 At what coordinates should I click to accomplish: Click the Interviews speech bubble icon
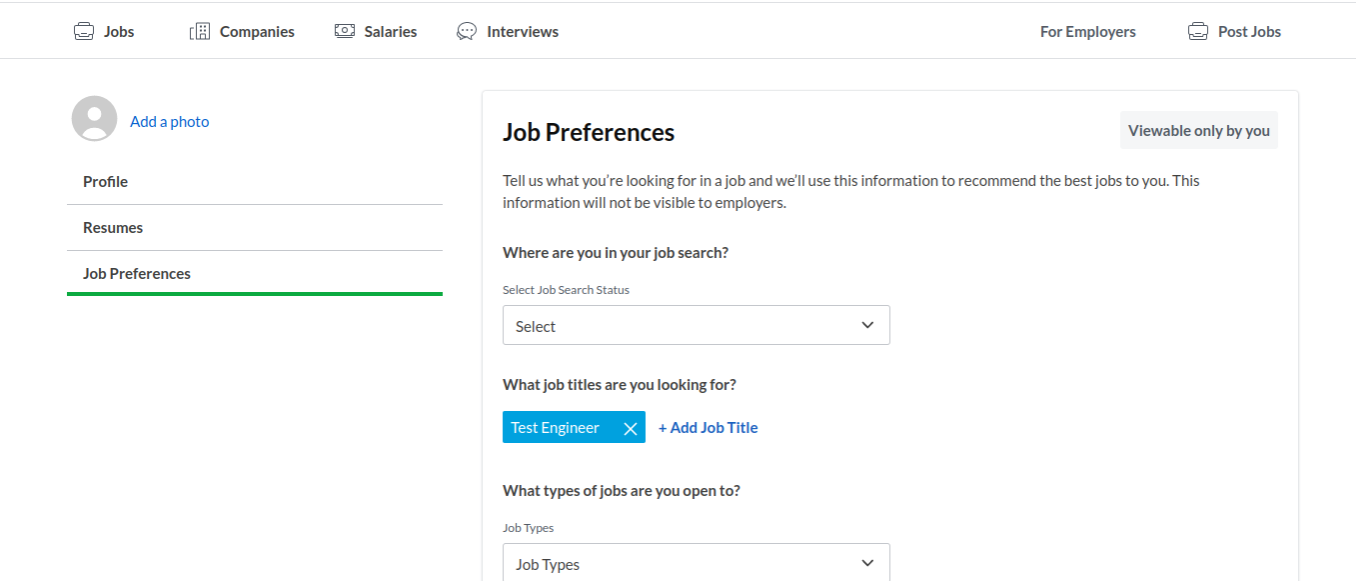tap(467, 31)
